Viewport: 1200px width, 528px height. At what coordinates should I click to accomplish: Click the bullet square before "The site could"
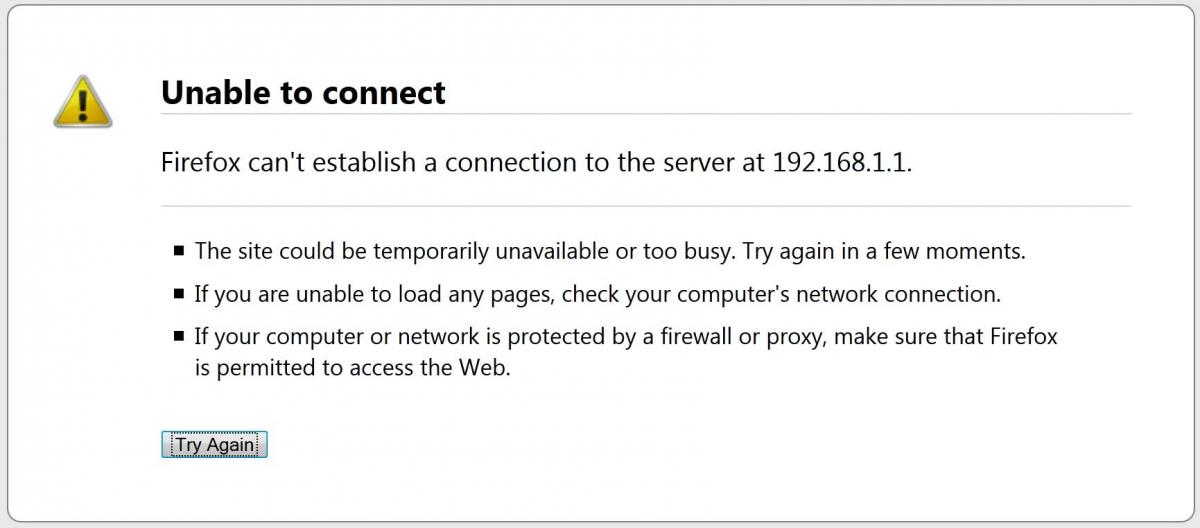(x=178, y=251)
